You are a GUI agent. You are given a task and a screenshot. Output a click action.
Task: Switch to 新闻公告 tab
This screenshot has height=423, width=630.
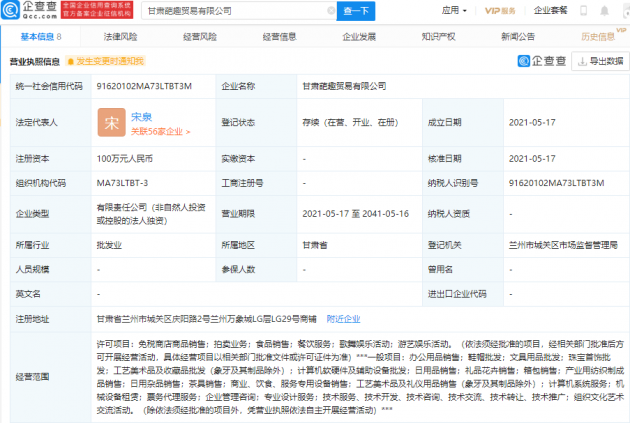[518, 37]
